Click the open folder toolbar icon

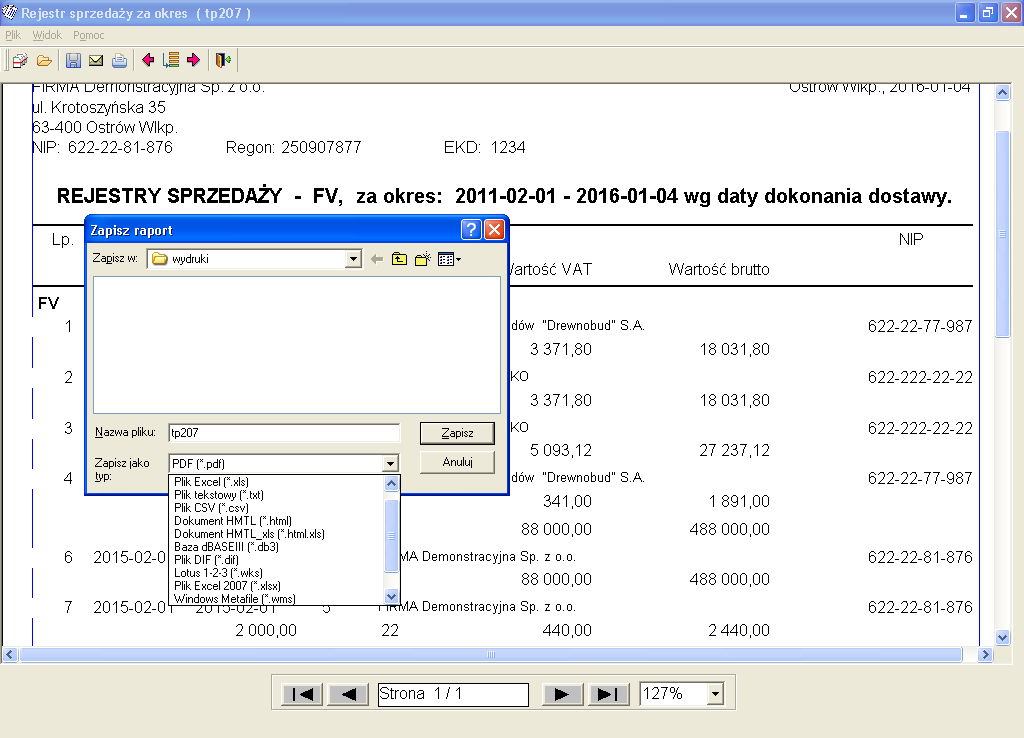(x=44, y=61)
